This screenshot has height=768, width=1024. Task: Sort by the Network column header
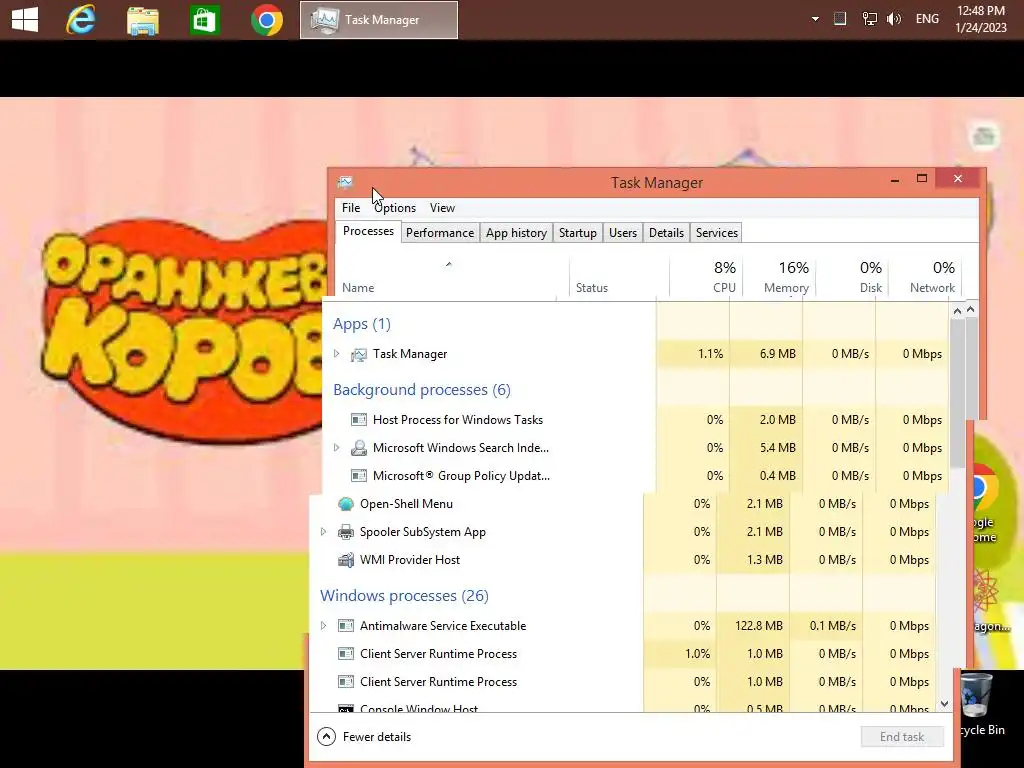pos(925,278)
